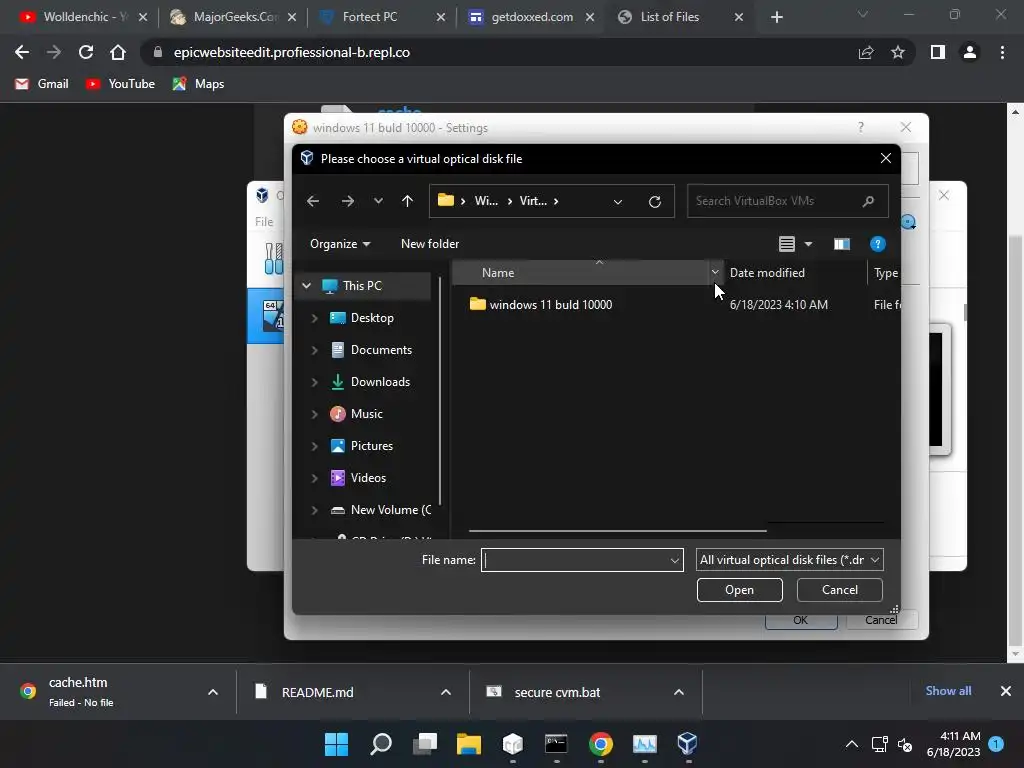This screenshot has height=768, width=1024.
Task: Reload the current browser page
Action: point(86,52)
